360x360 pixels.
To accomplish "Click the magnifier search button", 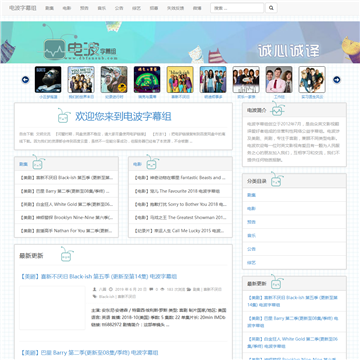I will (271, 8).
